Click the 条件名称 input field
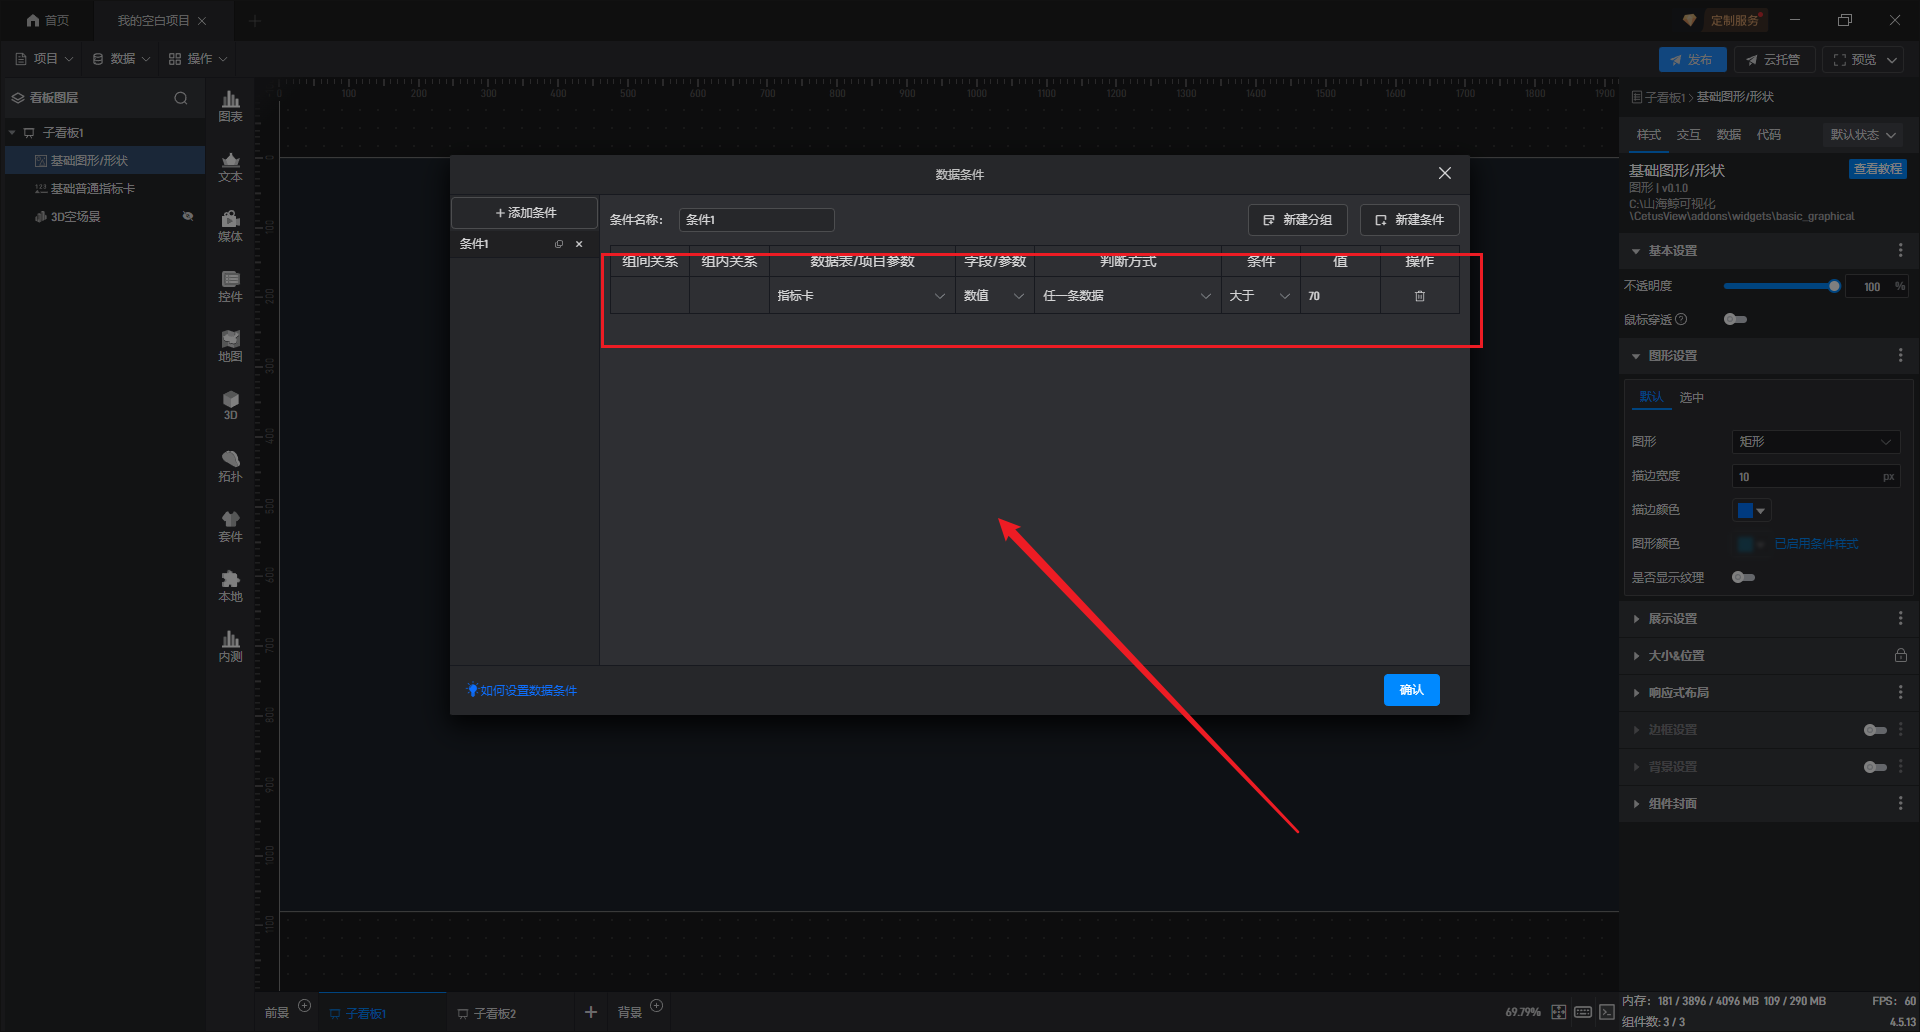The width and height of the screenshot is (1920, 1032). coord(756,220)
